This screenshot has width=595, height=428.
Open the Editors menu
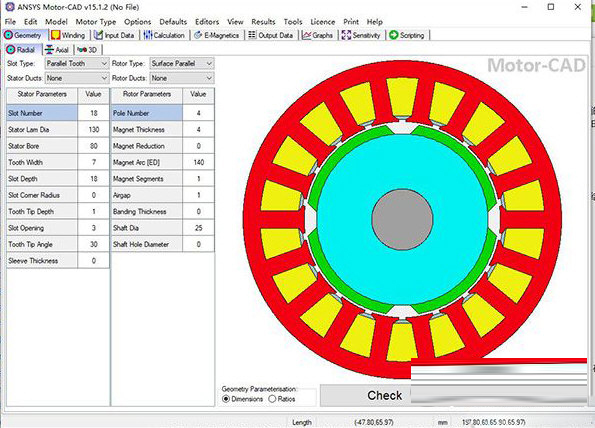pyautogui.click(x=207, y=22)
